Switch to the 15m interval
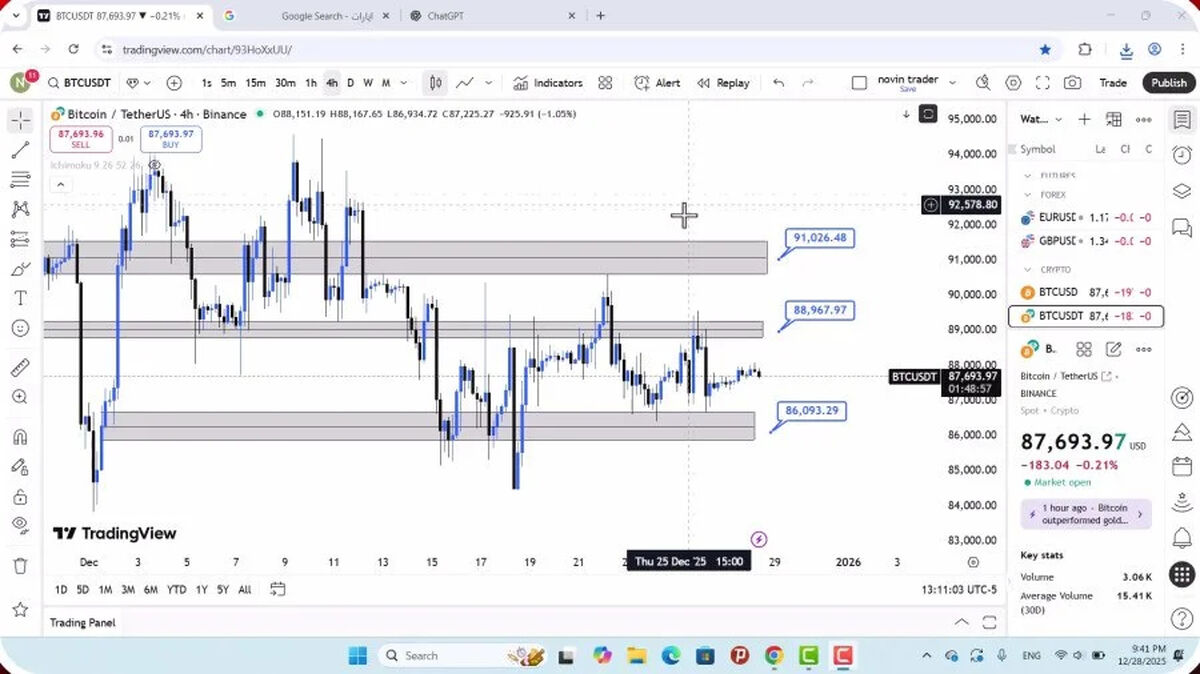Screen dimensions: 1200x674 (x=256, y=83)
